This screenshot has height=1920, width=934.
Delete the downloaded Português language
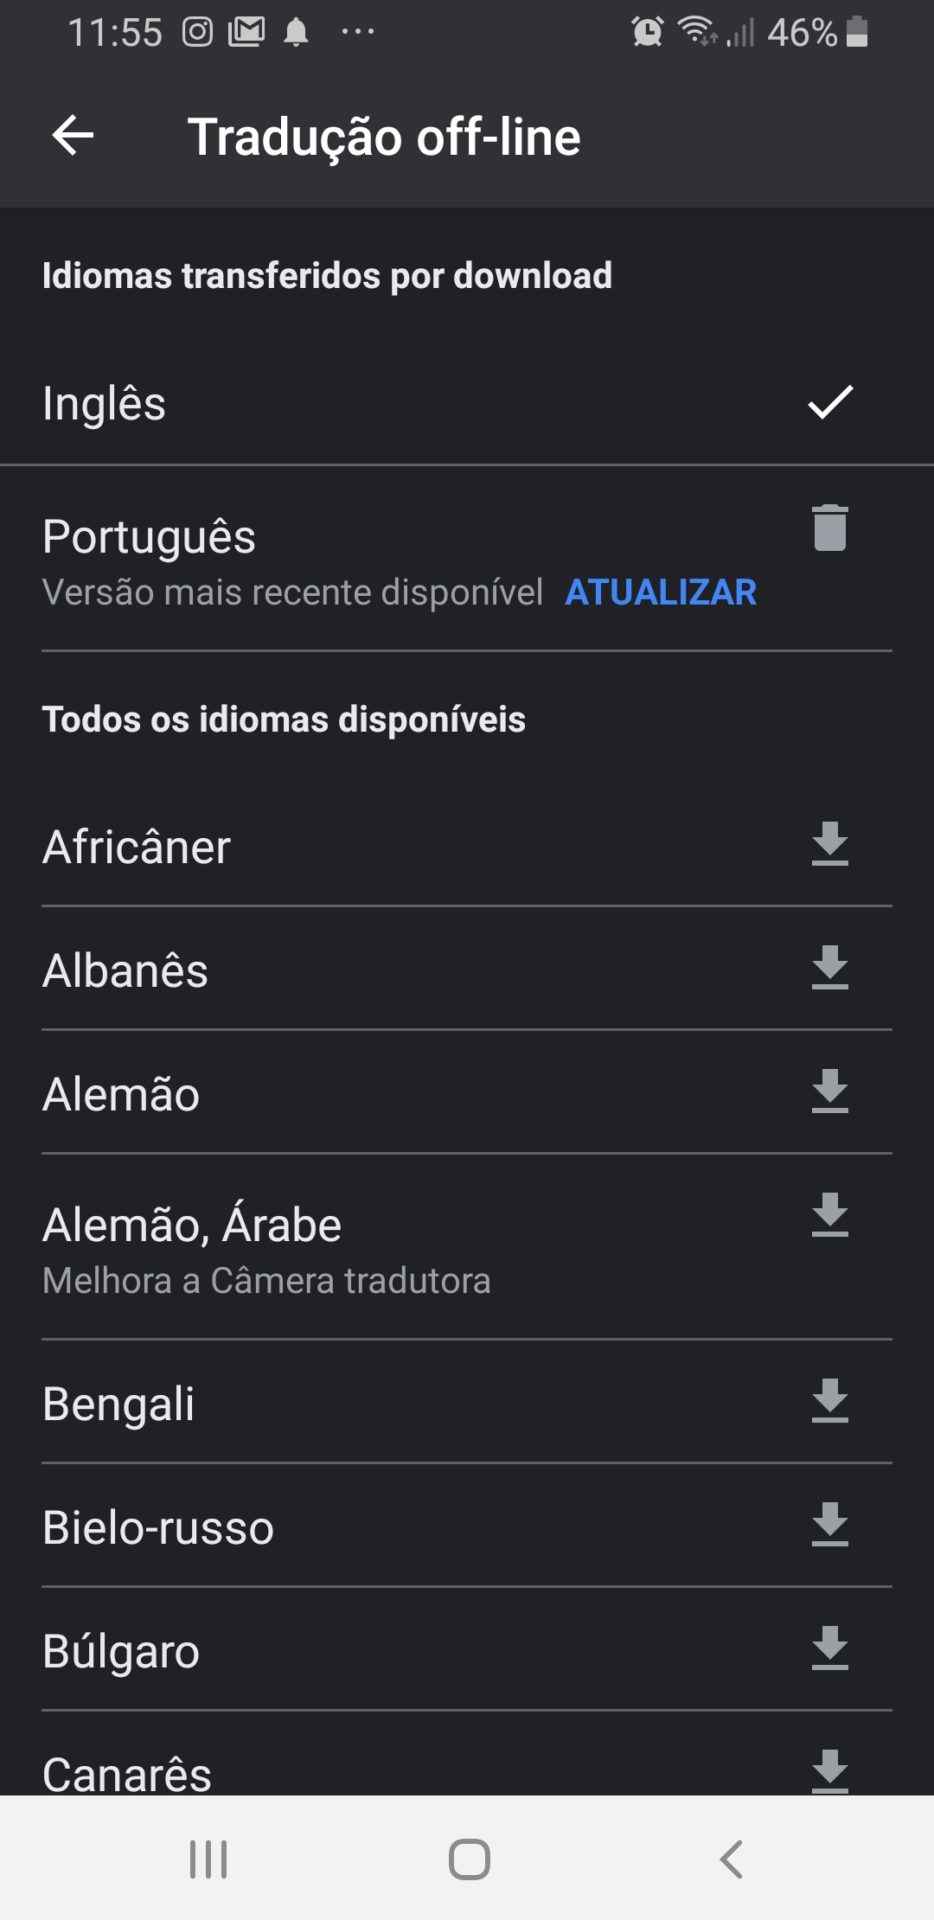(x=829, y=528)
